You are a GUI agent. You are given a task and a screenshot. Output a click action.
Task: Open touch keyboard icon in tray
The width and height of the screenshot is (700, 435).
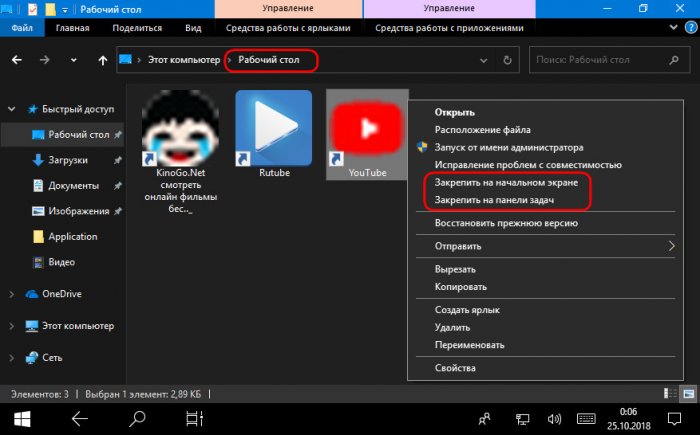click(x=586, y=419)
